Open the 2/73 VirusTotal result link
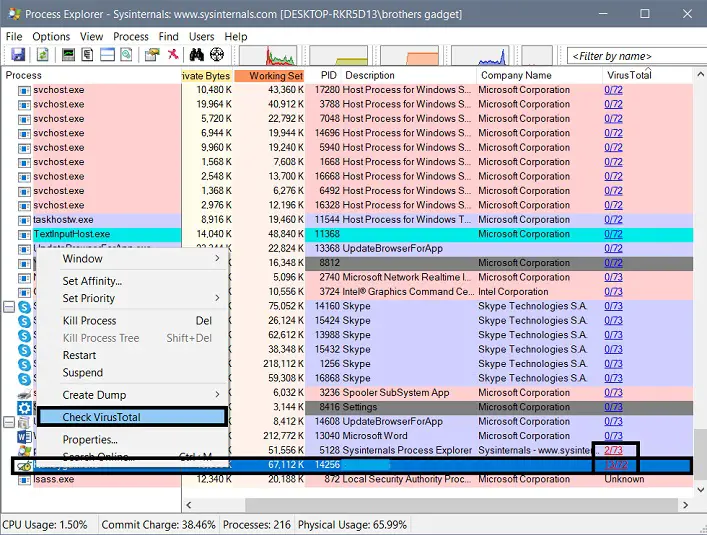Viewport: 707px width, 535px height. click(613, 450)
